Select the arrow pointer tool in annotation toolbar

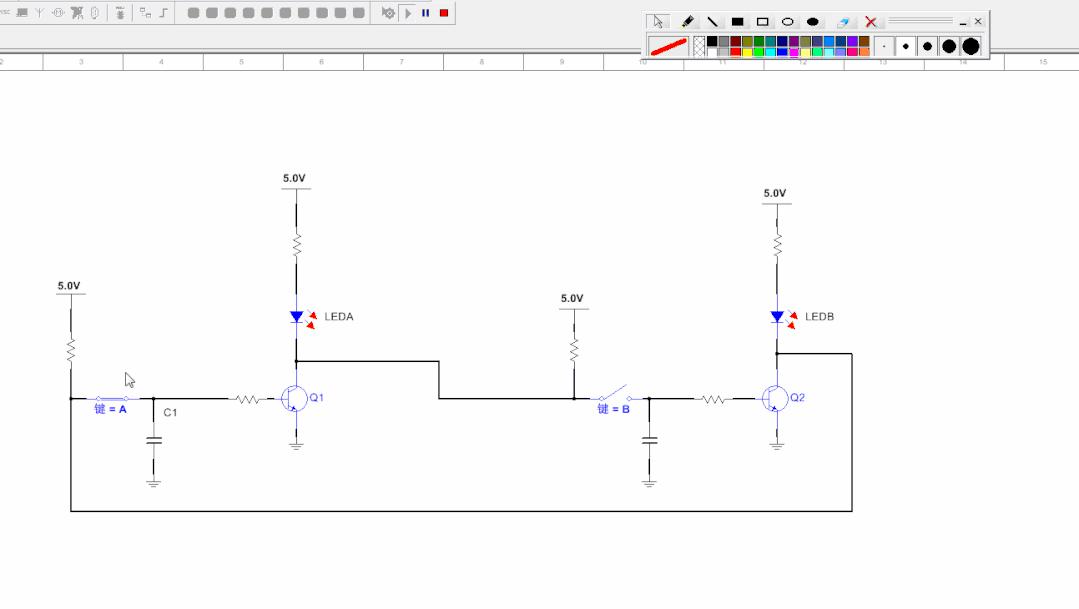click(x=658, y=21)
